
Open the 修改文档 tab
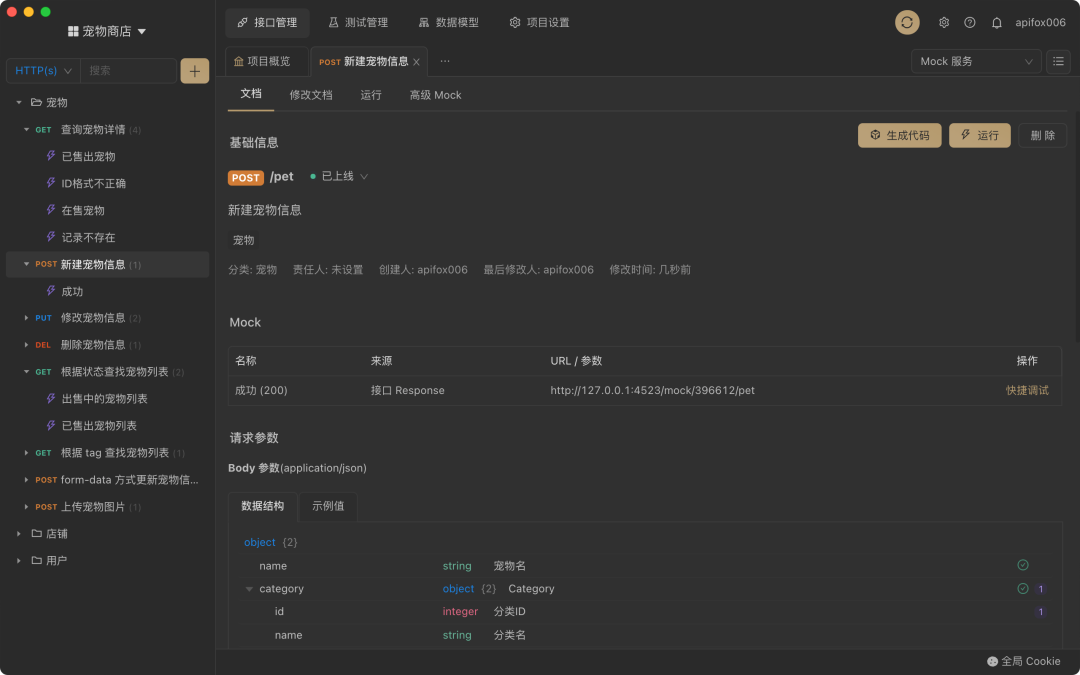(x=311, y=95)
